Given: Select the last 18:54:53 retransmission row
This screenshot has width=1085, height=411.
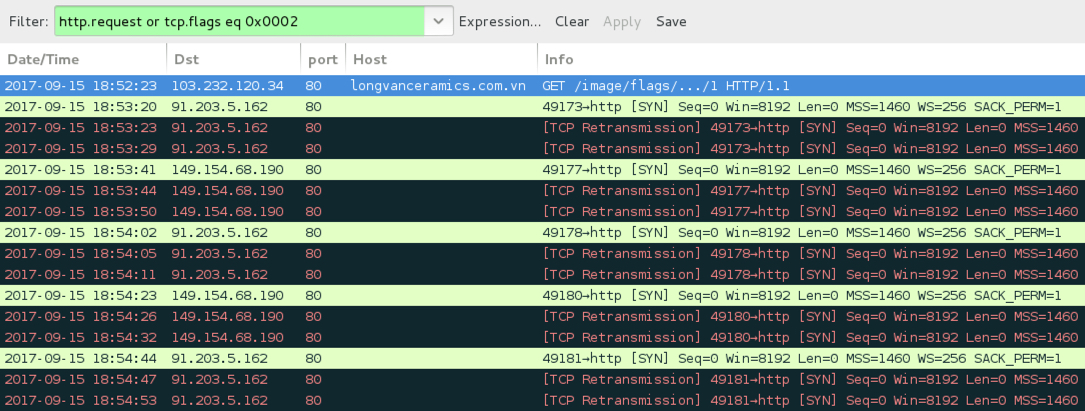Looking at the screenshot, I should coord(542,400).
